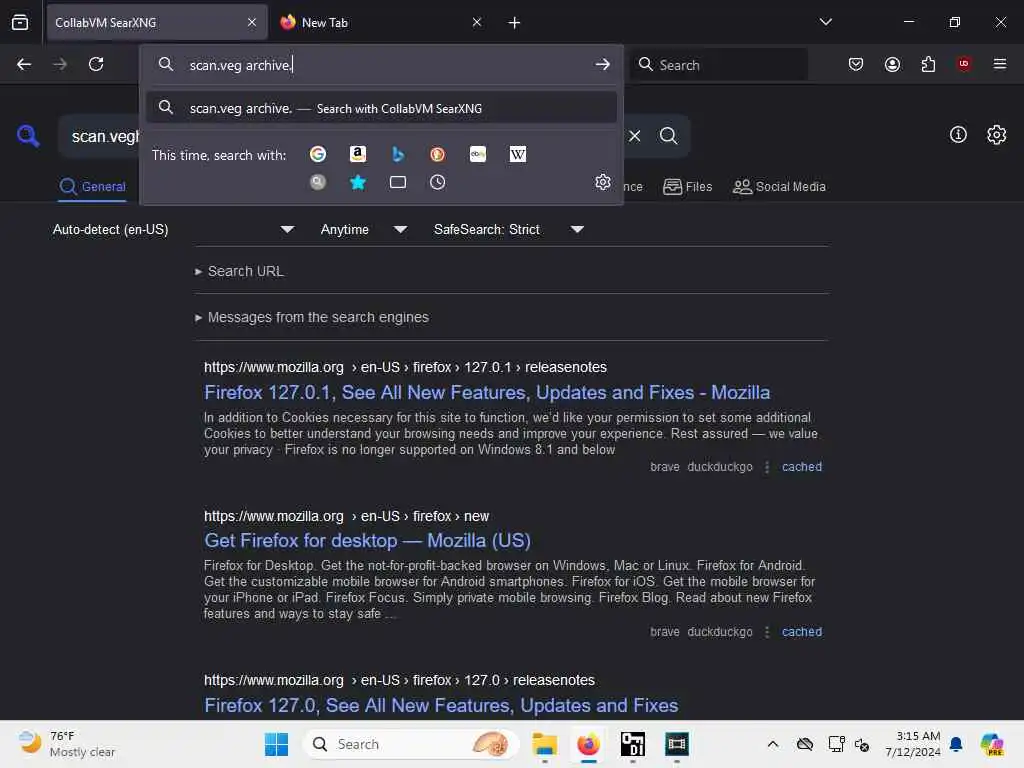Open Anytime time range dropdown
Image resolution: width=1024 pixels, height=768 pixels.
pyautogui.click(x=364, y=229)
